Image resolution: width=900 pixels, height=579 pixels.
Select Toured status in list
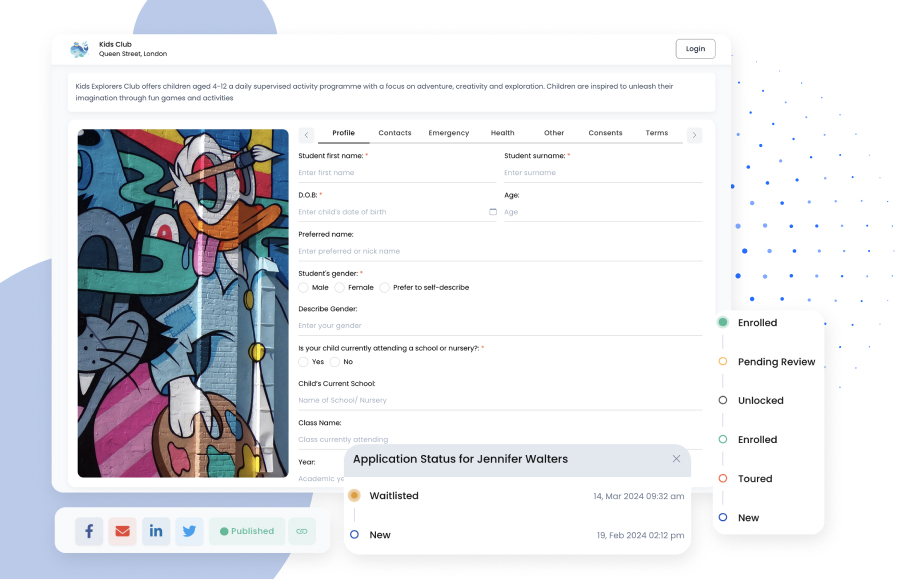pos(746,479)
